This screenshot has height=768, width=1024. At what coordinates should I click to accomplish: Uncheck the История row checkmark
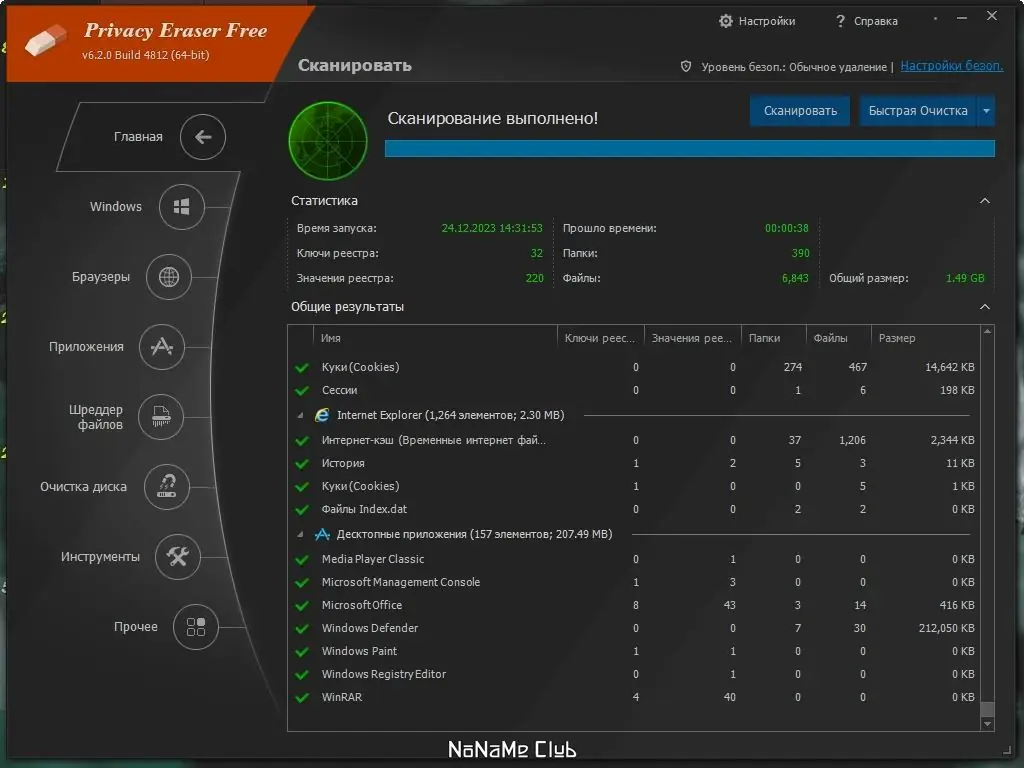(302, 464)
